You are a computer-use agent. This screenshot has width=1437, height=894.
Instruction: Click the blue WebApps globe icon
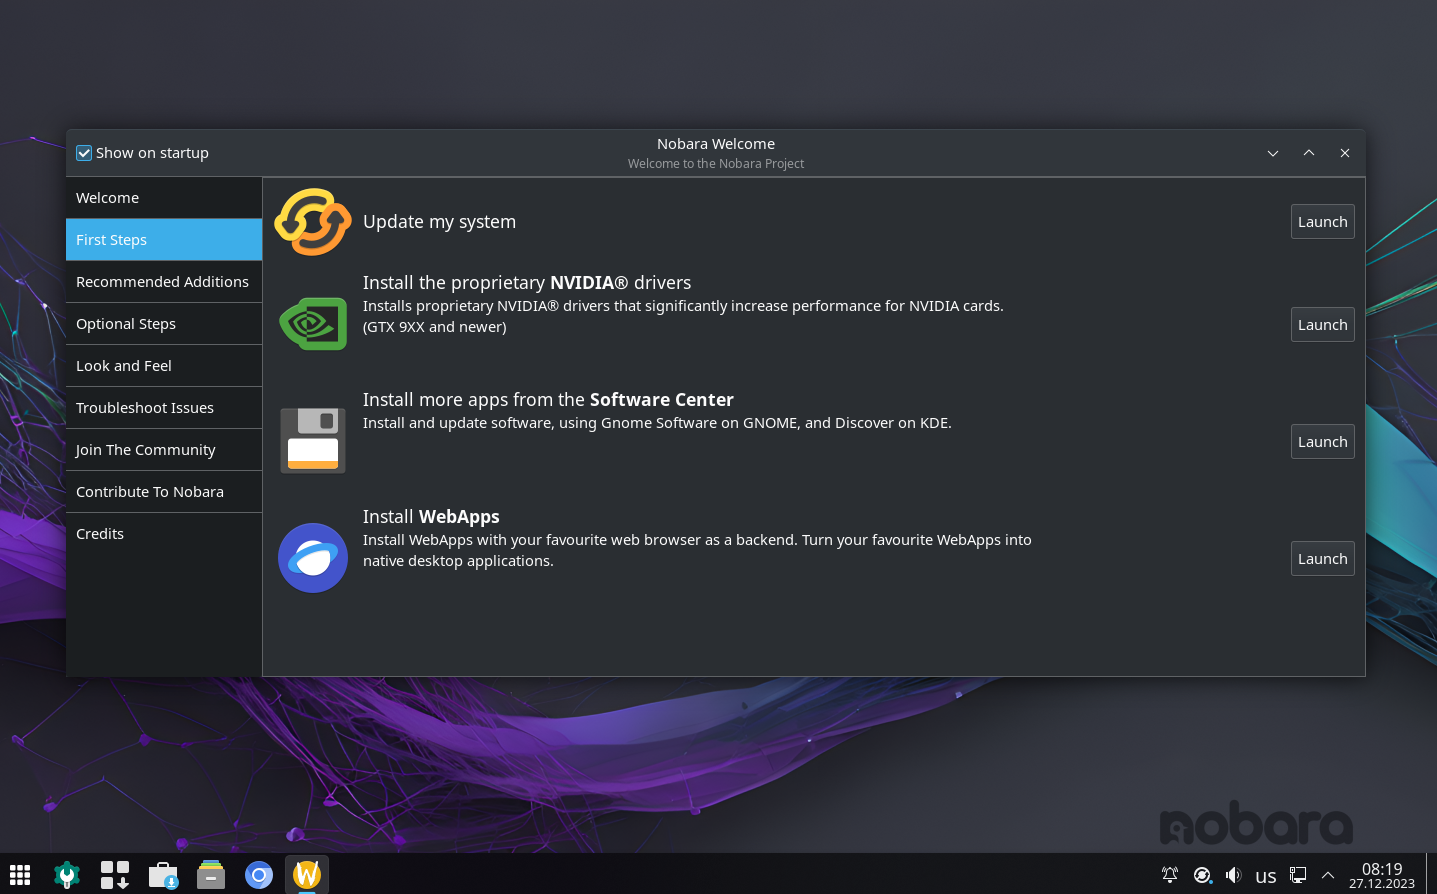[313, 558]
